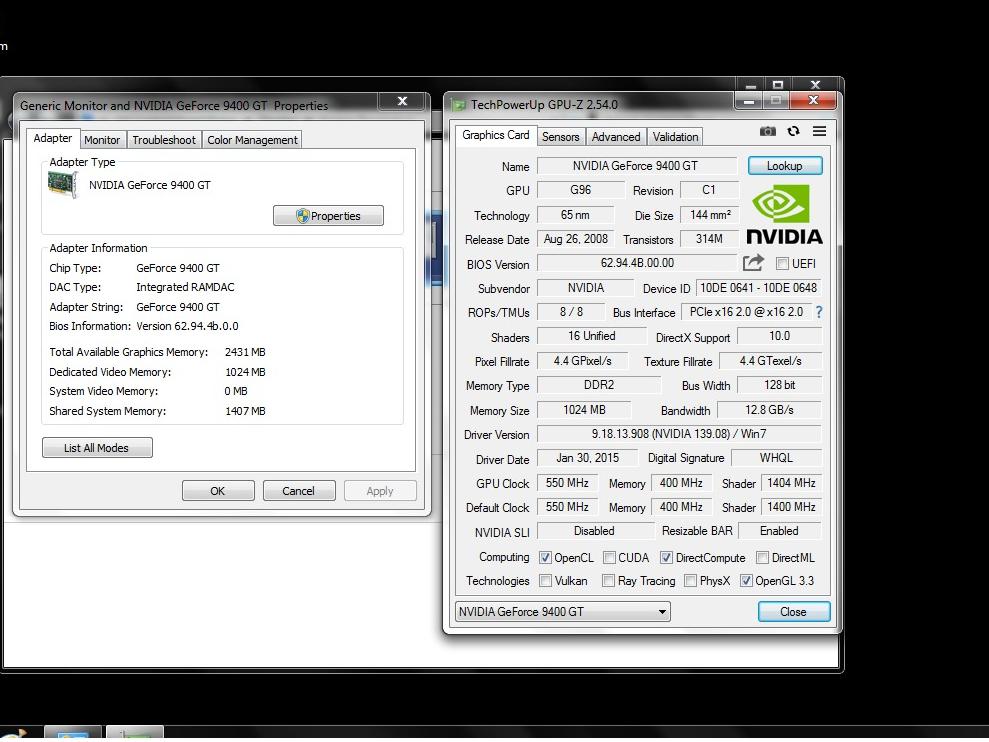Open the Color Management tab

click(252, 140)
